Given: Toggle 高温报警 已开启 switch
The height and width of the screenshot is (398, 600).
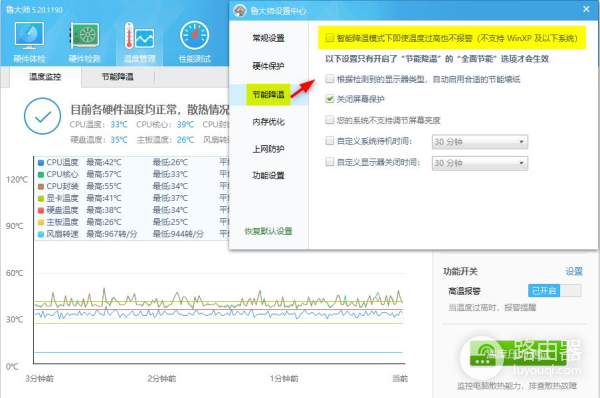Looking at the screenshot, I should (x=554, y=290).
